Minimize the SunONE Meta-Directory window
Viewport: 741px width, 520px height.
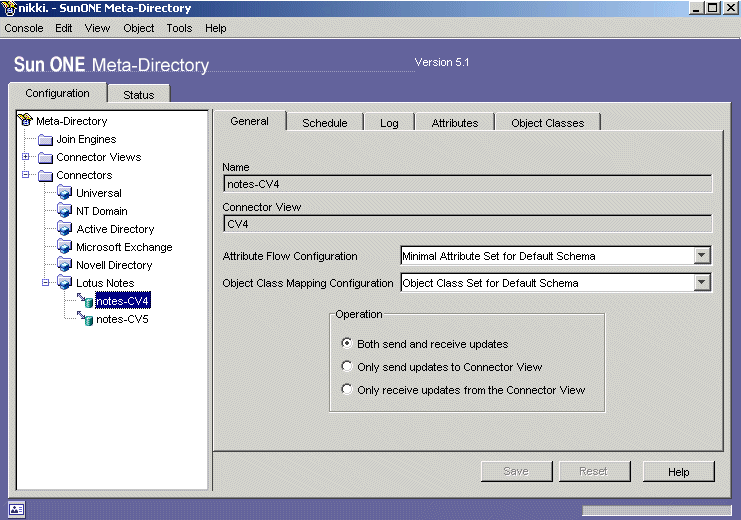[697, 8]
